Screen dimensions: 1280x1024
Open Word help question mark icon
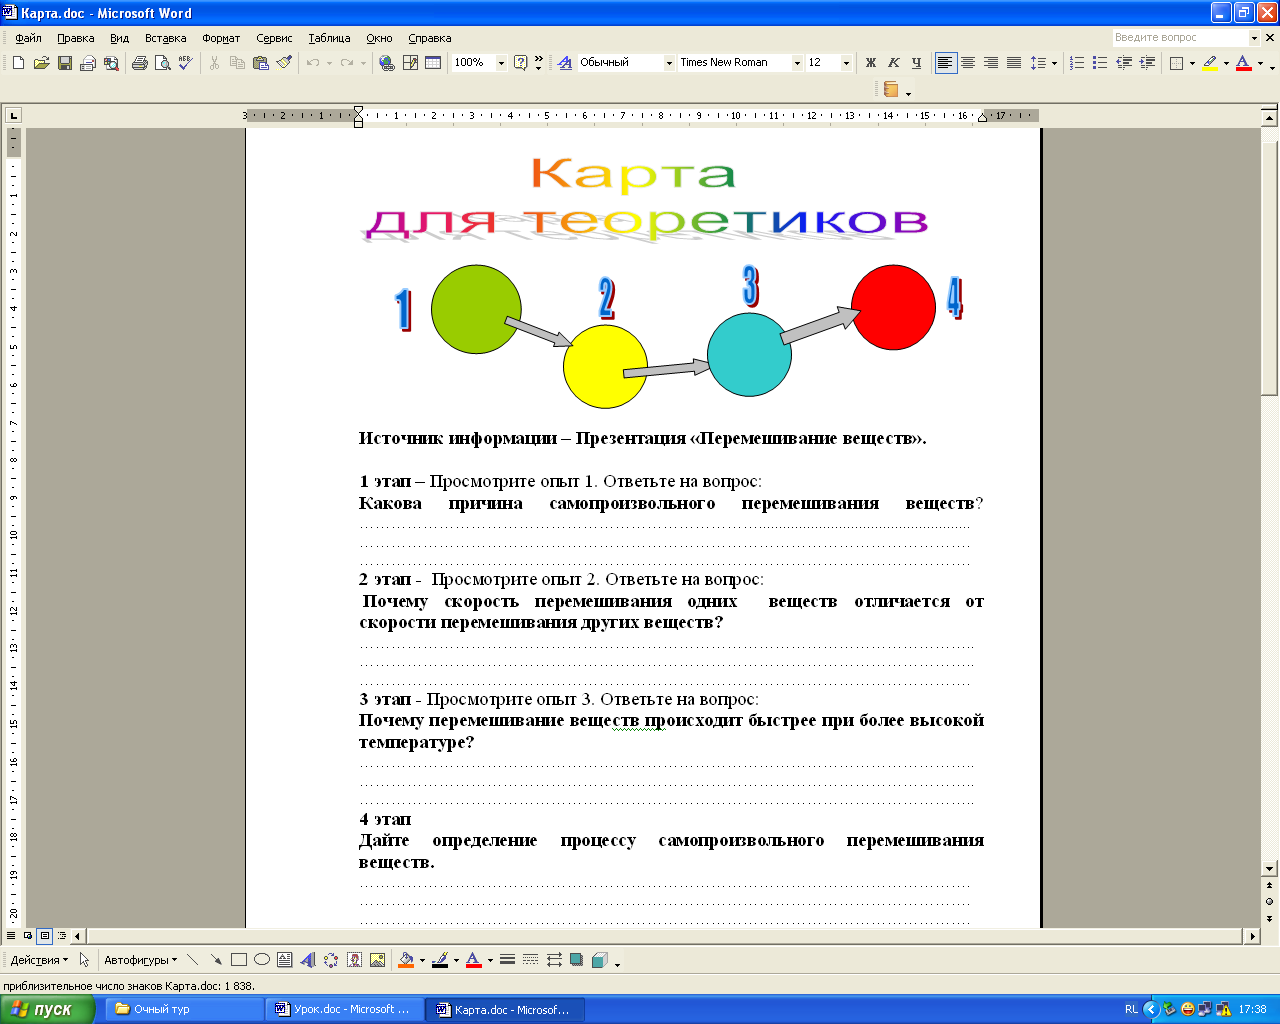click(520, 63)
